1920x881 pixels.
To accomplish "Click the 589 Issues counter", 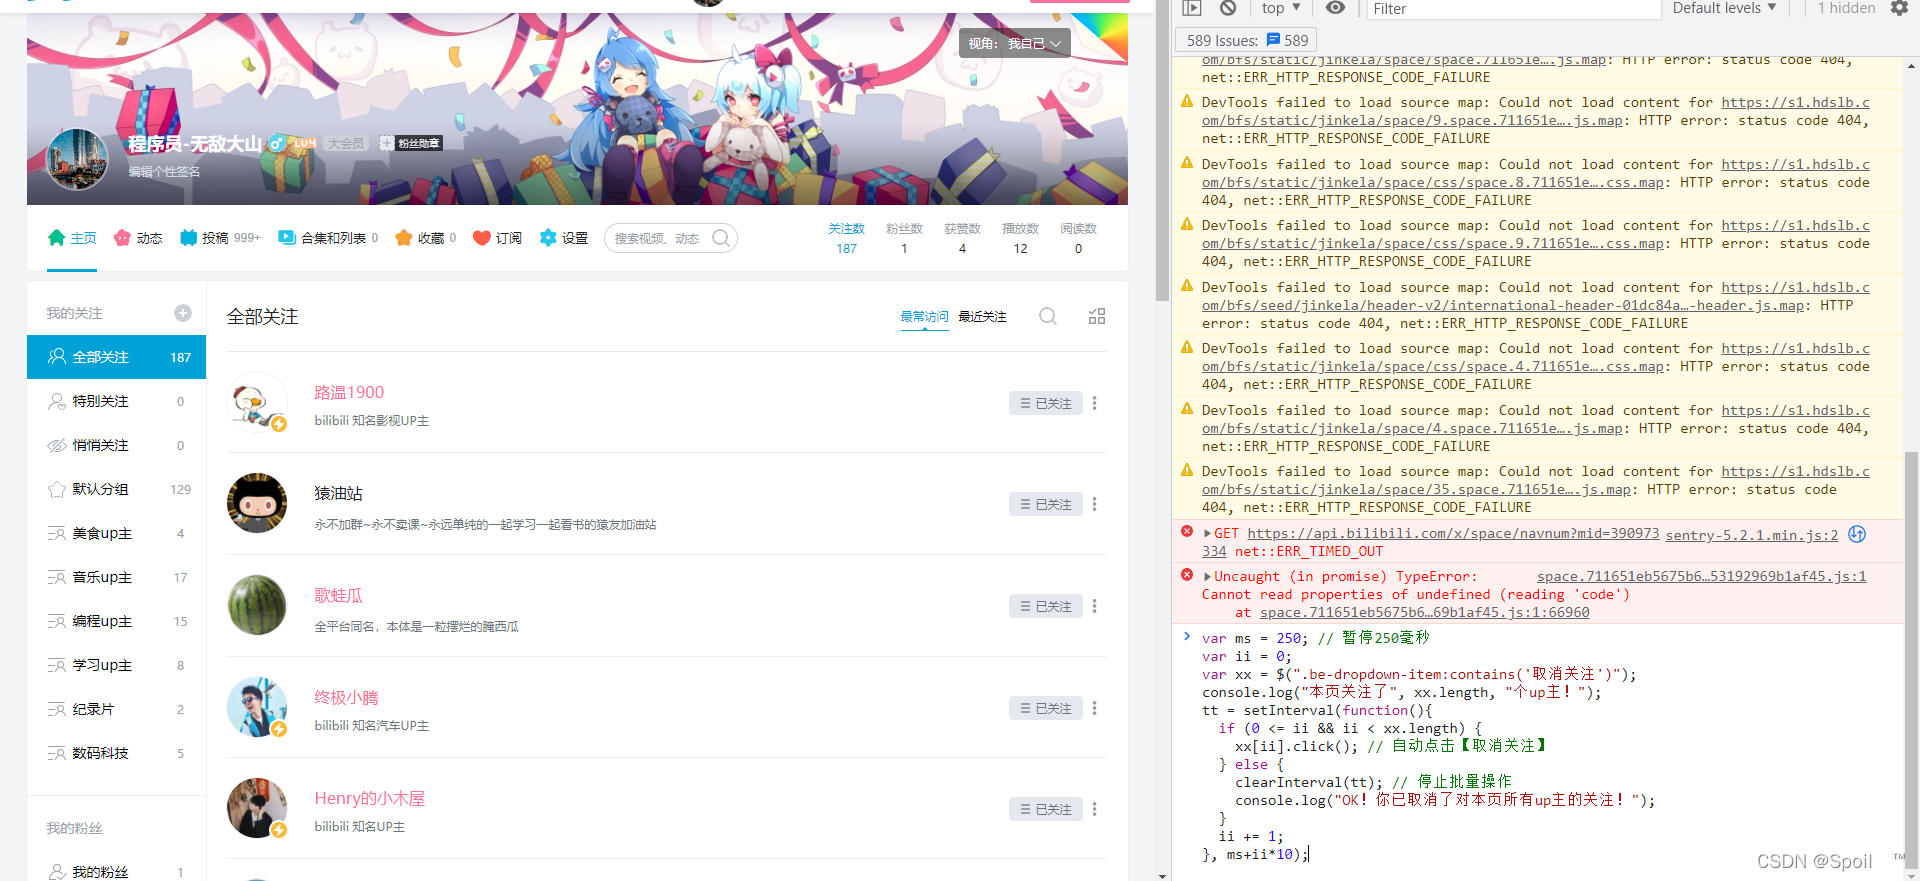I will click(1247, 40).
